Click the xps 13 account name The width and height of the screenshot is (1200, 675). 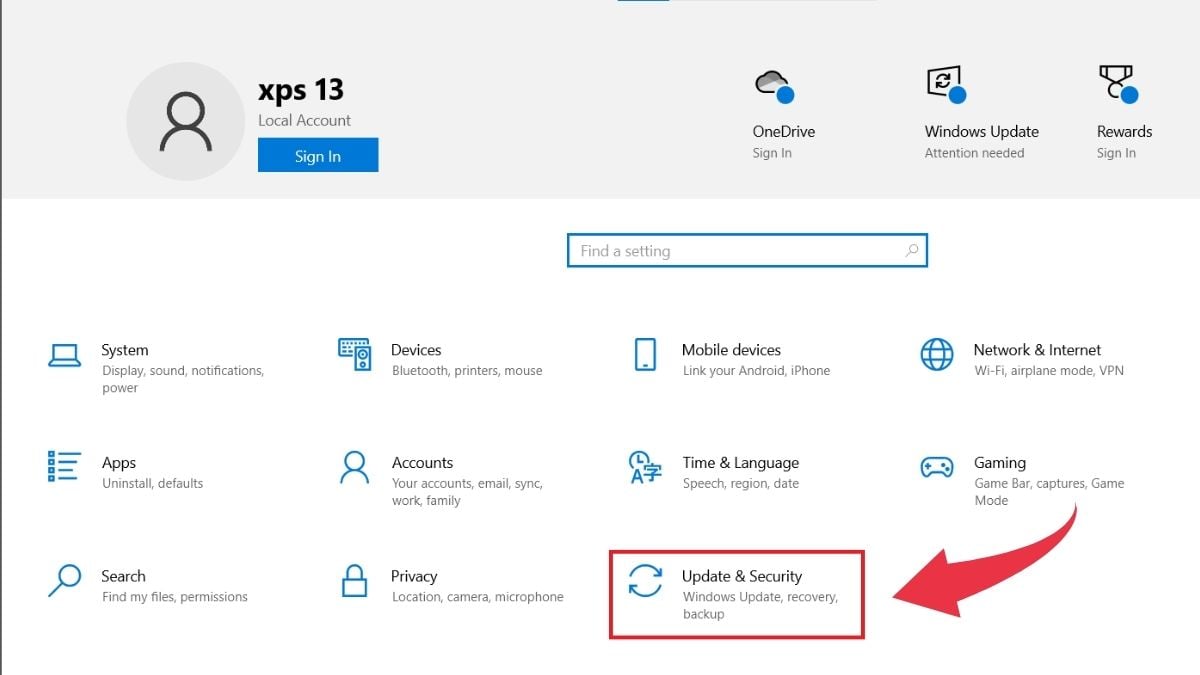pos(301,90)
